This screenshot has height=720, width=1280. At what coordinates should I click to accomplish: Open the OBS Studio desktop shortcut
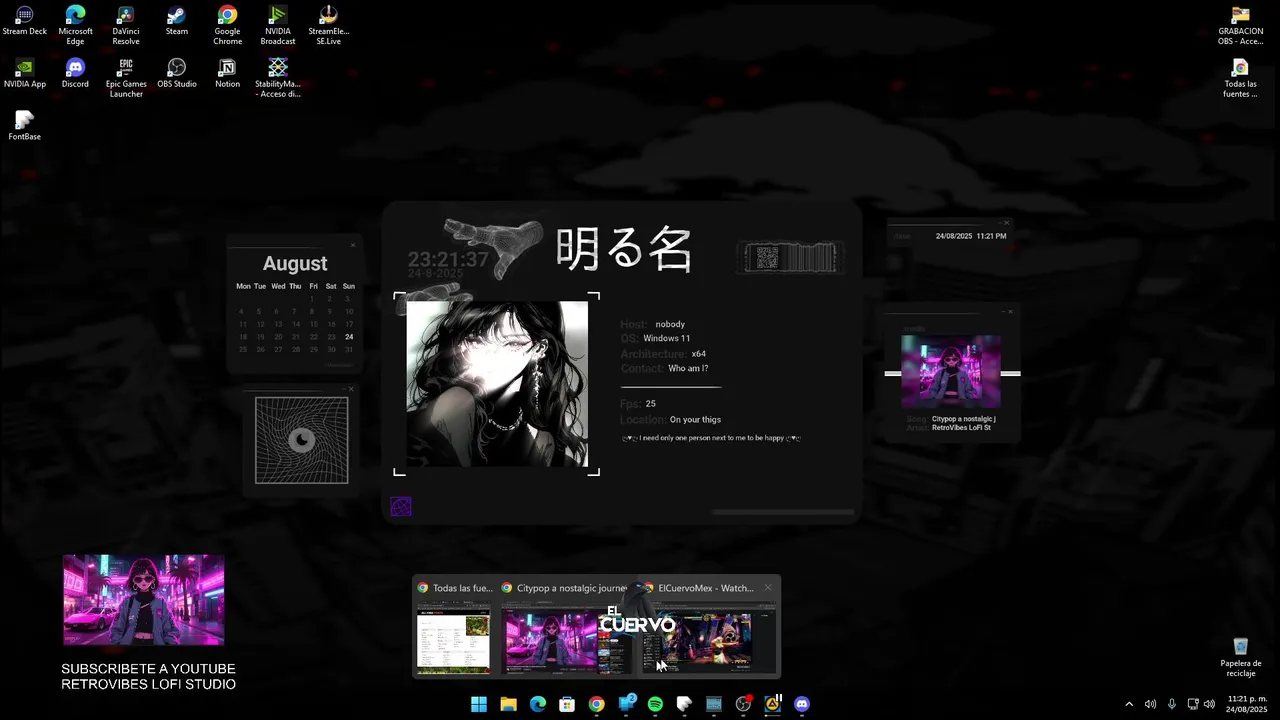point(176,73)
